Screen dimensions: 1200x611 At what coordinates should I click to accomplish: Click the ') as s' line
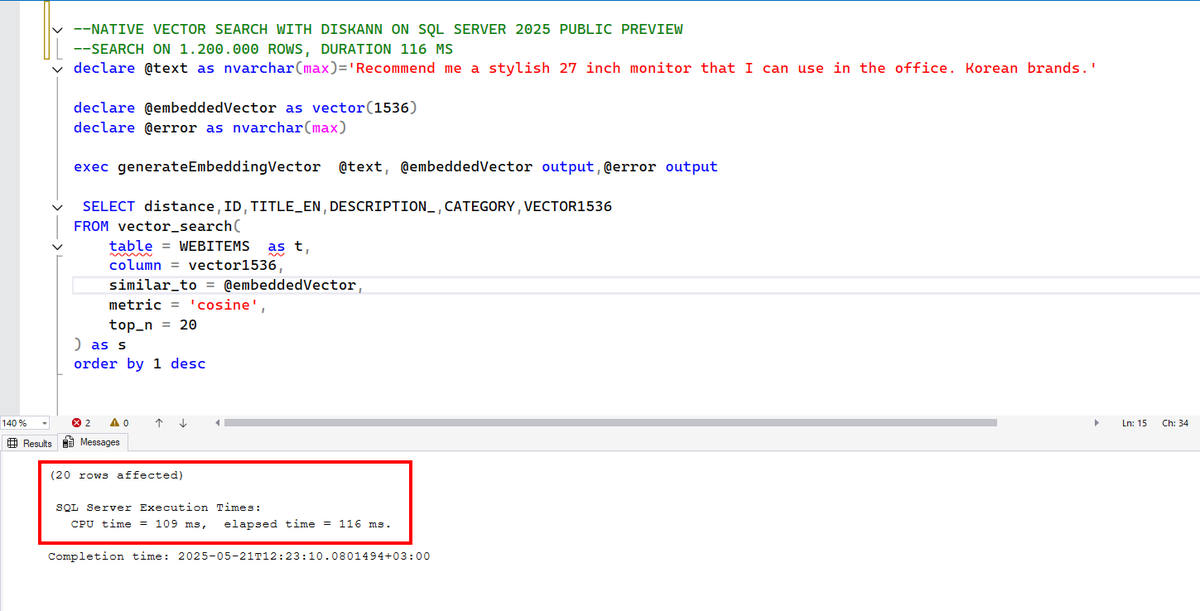coord(100,344)
